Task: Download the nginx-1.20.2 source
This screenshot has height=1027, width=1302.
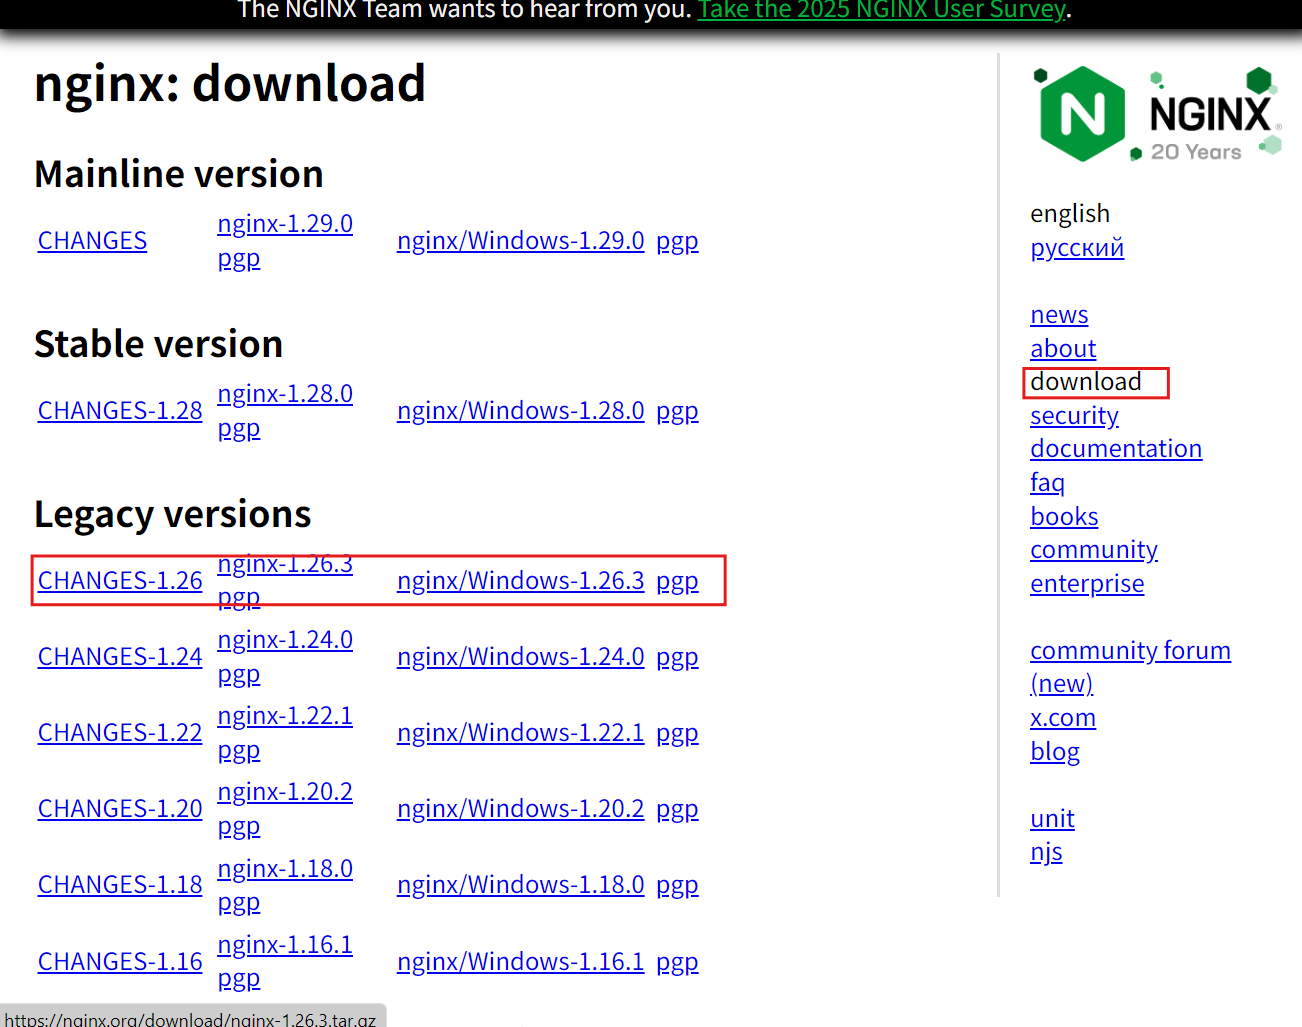Action: pyautogui.click(x=285, y=792)
